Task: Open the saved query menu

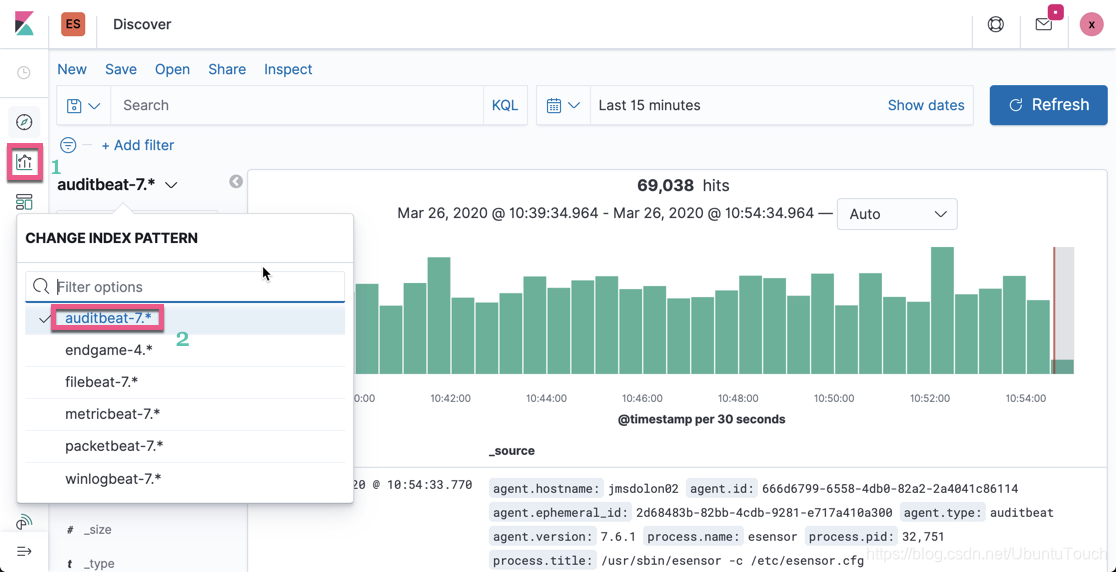Action: 84,105
